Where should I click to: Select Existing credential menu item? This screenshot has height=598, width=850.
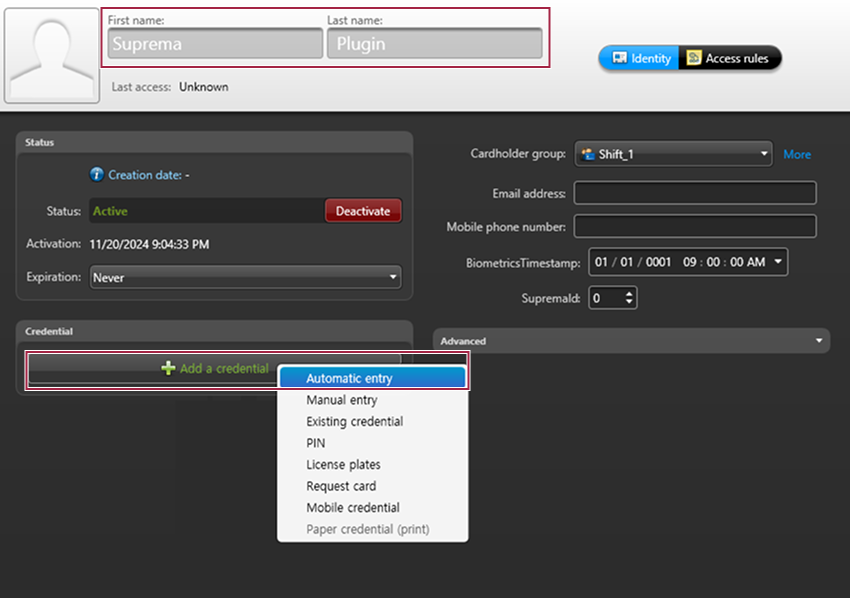coord(354,422)
